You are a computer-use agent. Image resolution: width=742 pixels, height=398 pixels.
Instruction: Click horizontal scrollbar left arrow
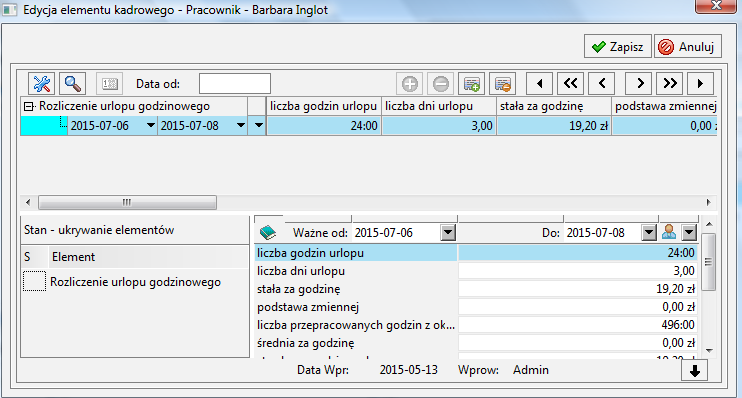[x=28, y=203]
